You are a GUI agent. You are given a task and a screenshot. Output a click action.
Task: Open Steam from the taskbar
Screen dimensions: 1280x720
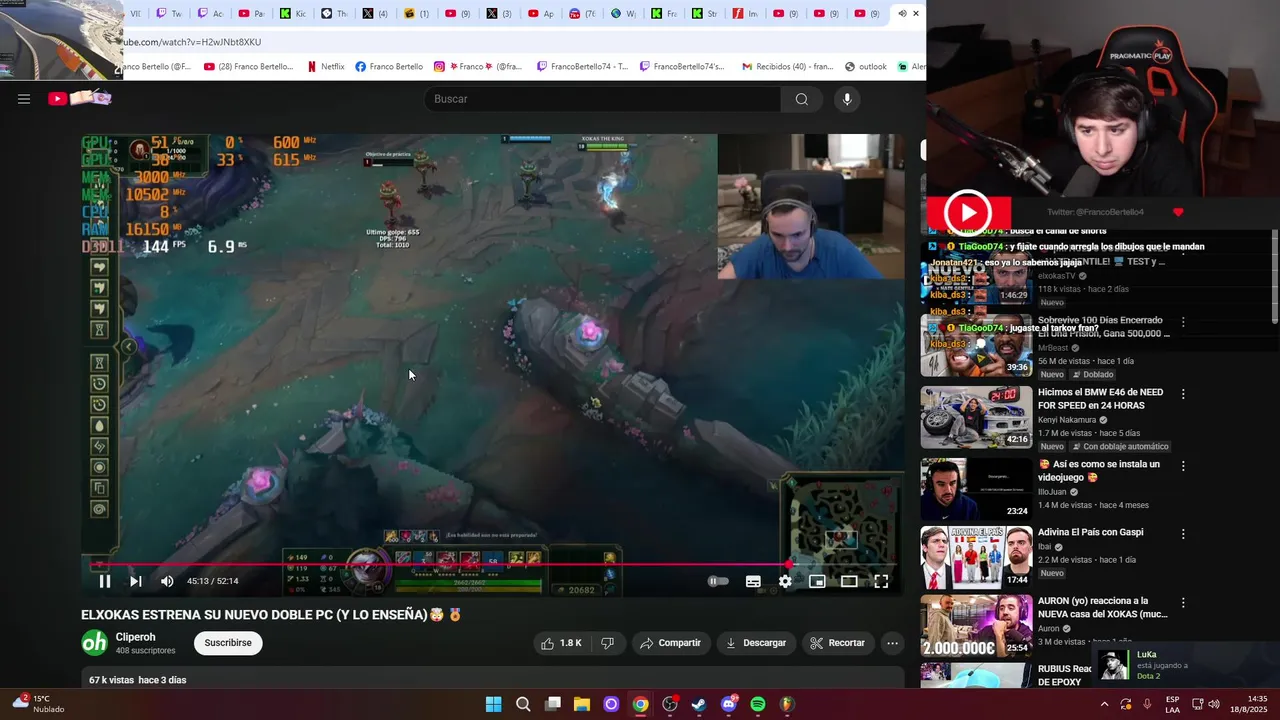click(x=699, y=704)
